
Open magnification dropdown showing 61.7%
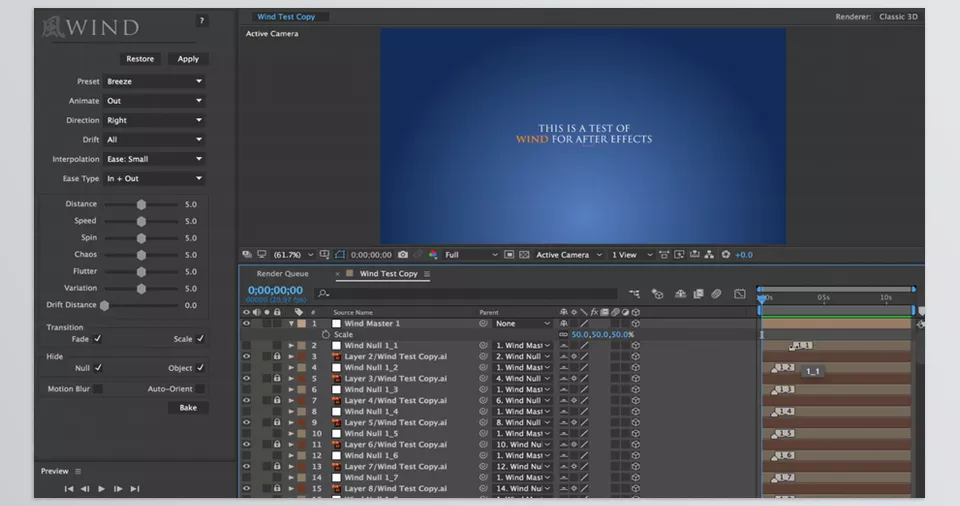tap(293, 255)
